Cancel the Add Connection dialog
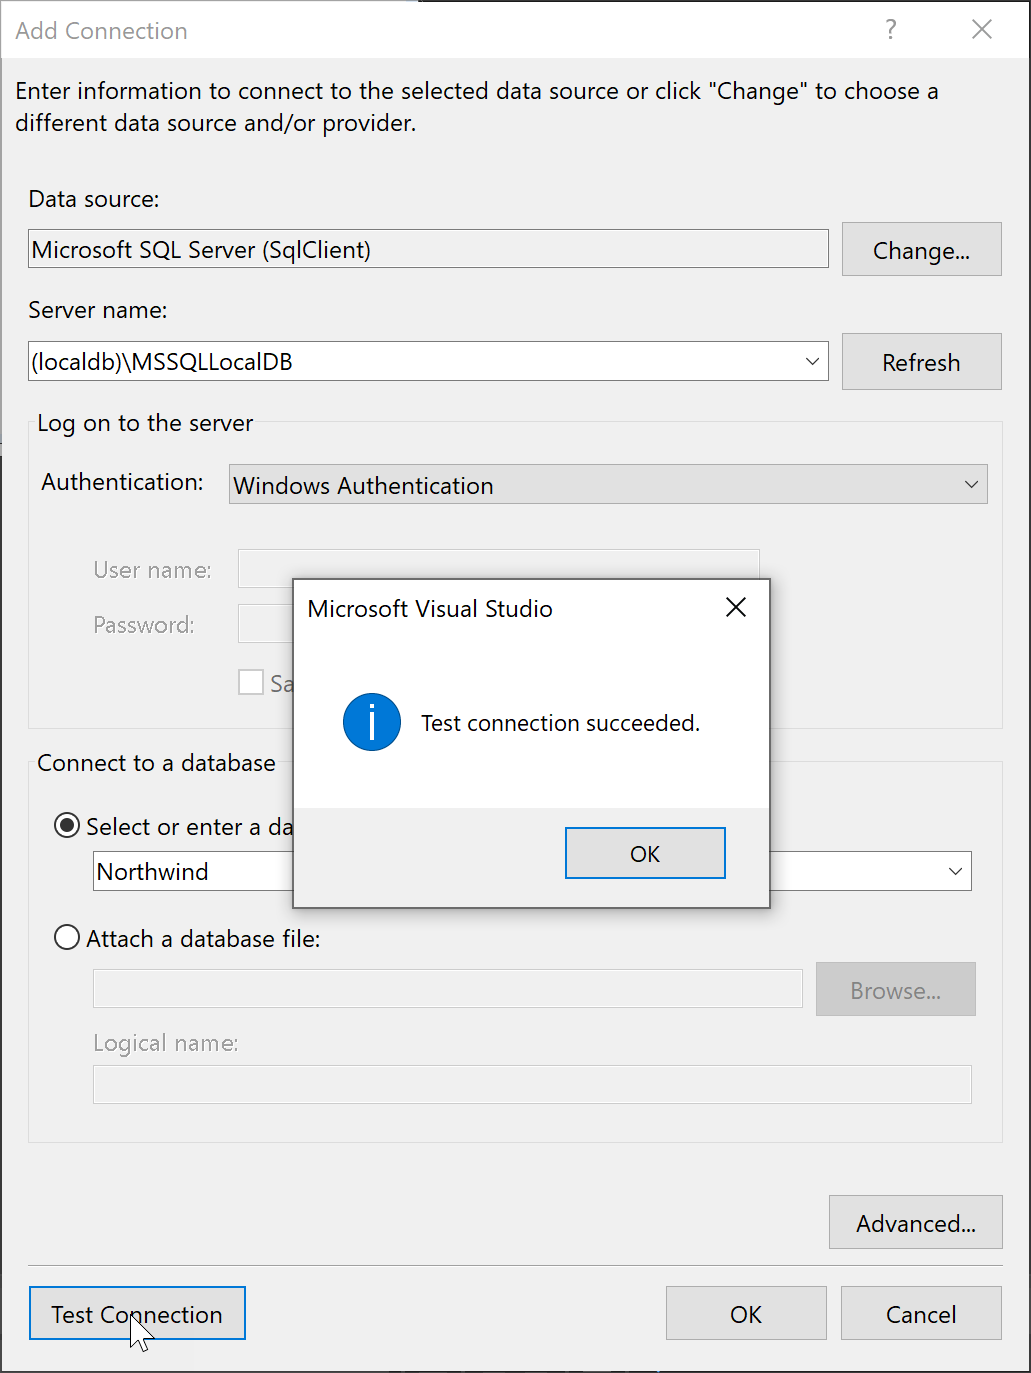Viewport: 1031px width, 1373px height. 920,1313
